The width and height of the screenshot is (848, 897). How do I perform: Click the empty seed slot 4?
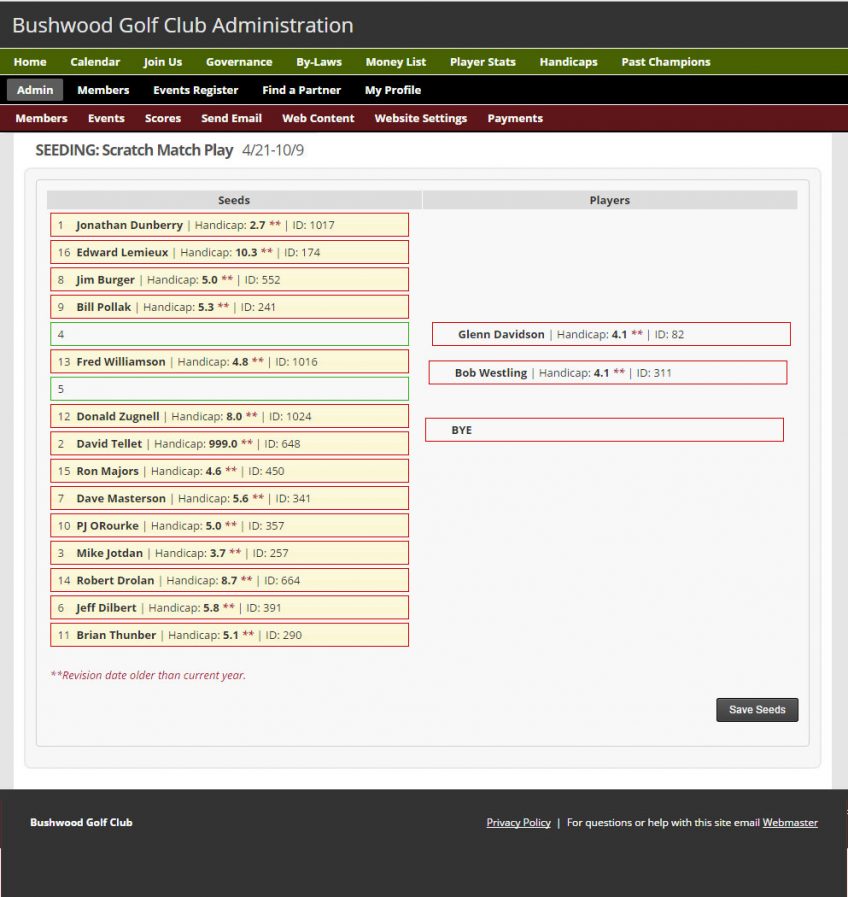pos(230,333)
